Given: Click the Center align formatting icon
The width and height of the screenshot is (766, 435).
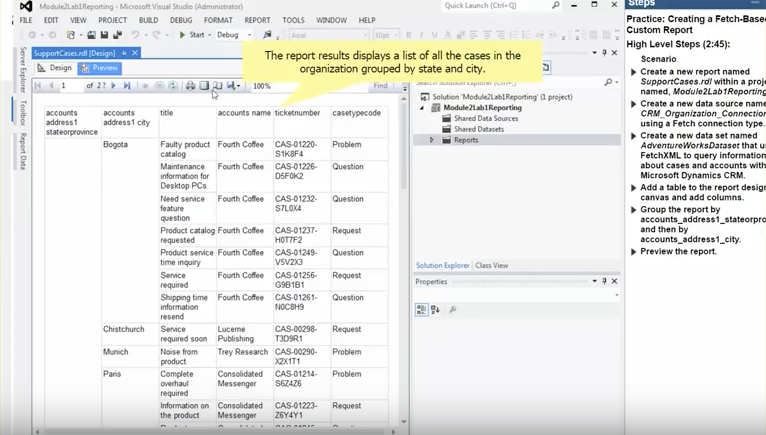Looking at the screenshot, I should click(487, 35).
